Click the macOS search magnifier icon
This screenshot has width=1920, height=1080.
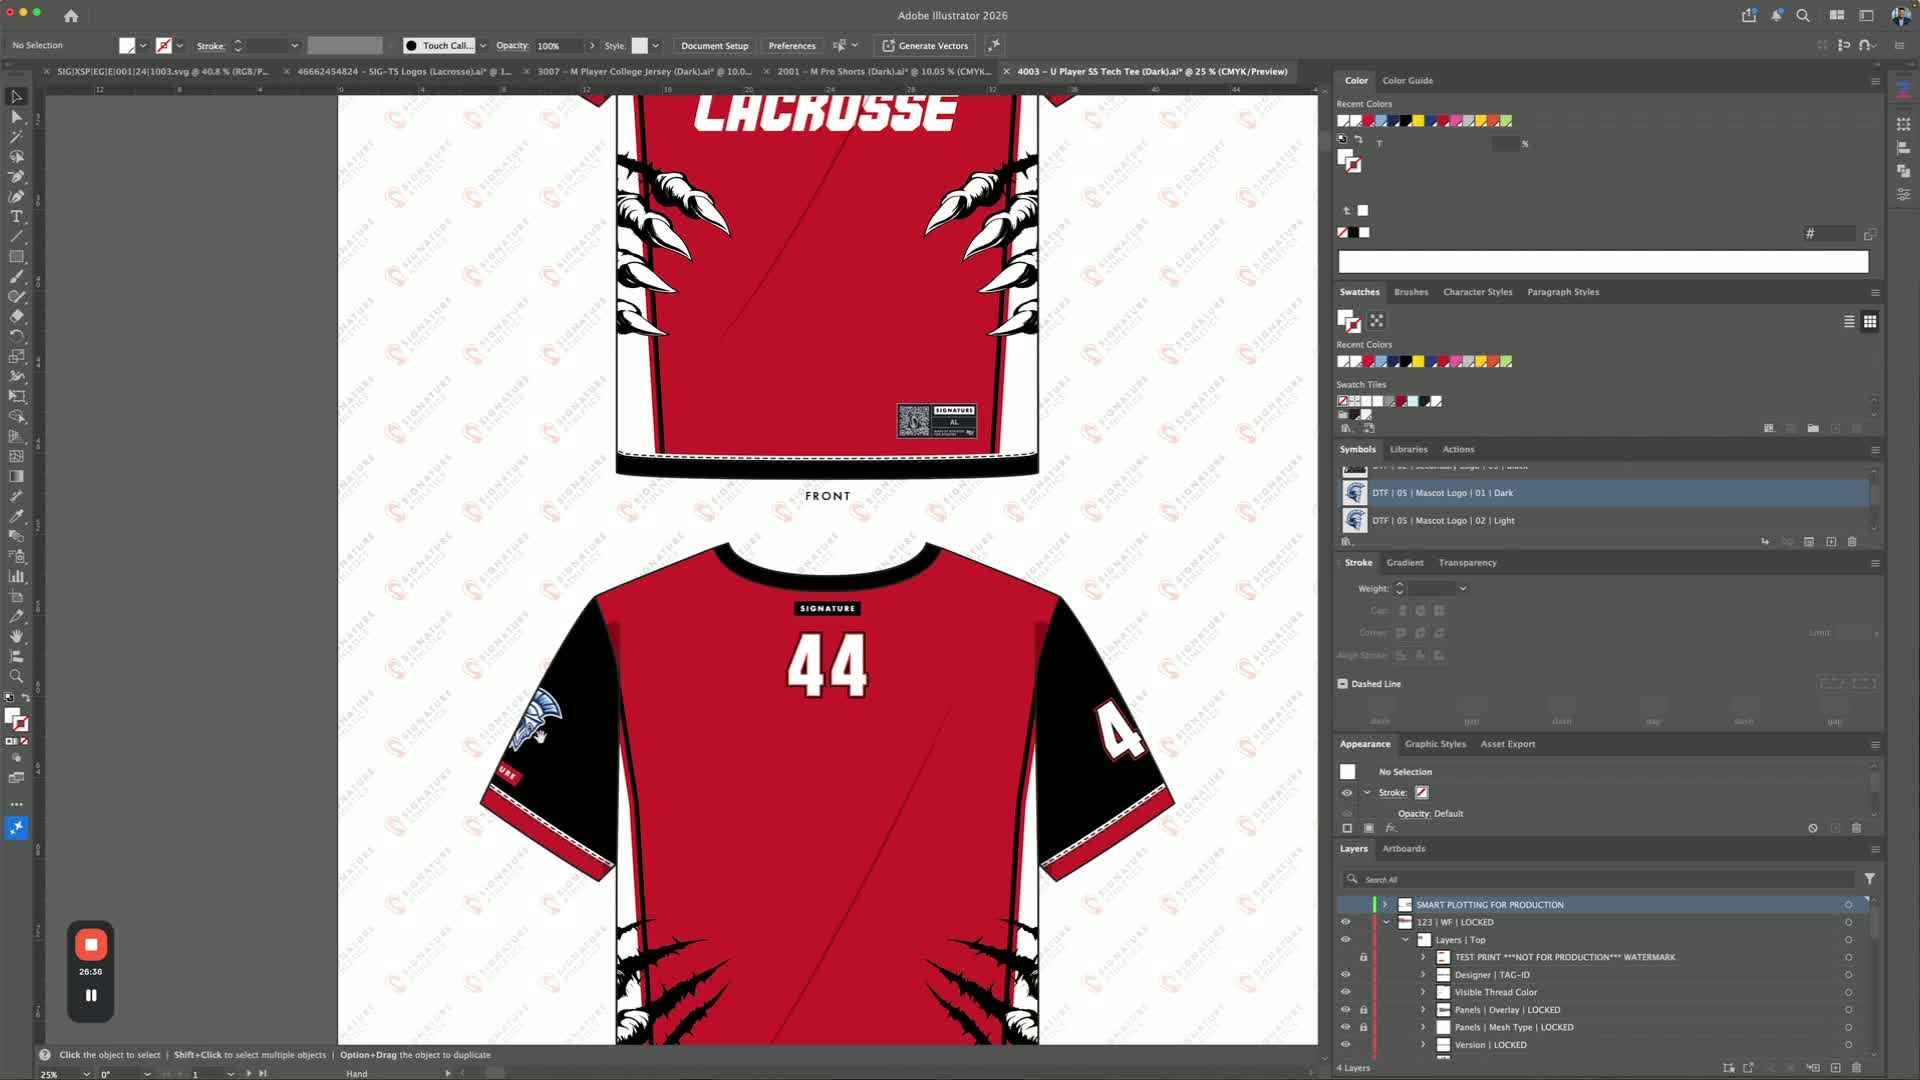(x=1803, y=16)
